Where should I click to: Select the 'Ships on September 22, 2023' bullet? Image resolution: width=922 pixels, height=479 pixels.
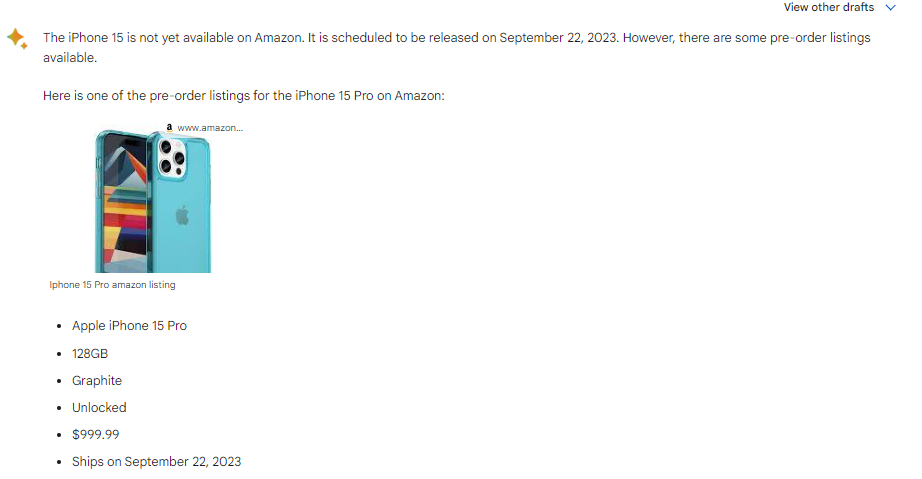156,461
